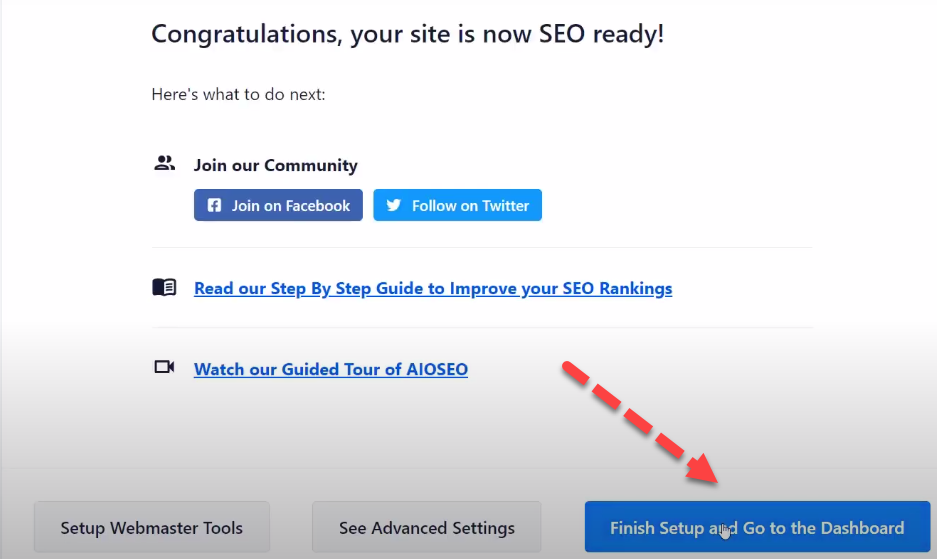This screenshot has width=937, height=559.
Task: Click Setup Webmaster Tools button
Action: [152, 527]
